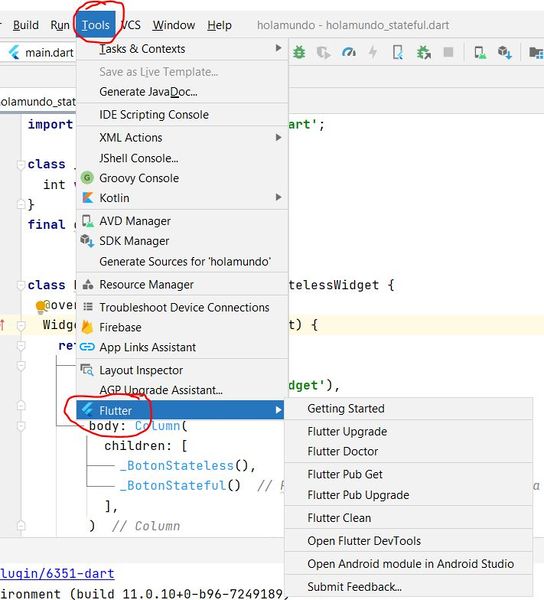
Task: Select Open Flutter DevTools
Action: click(409, 541)
